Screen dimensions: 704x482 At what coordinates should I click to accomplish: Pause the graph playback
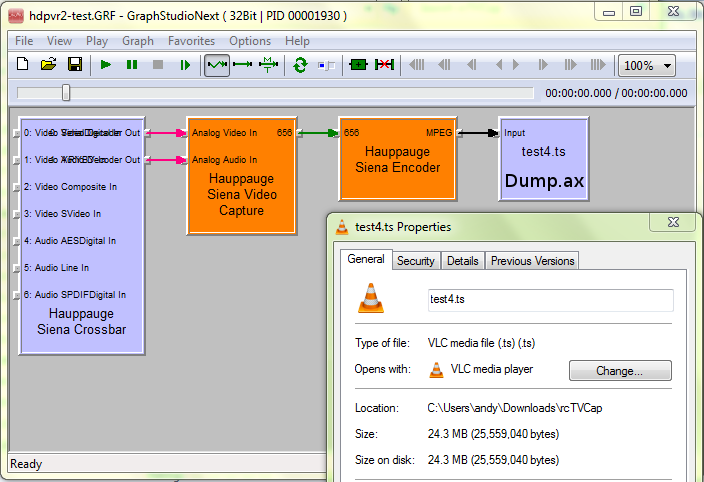point(132,65)
